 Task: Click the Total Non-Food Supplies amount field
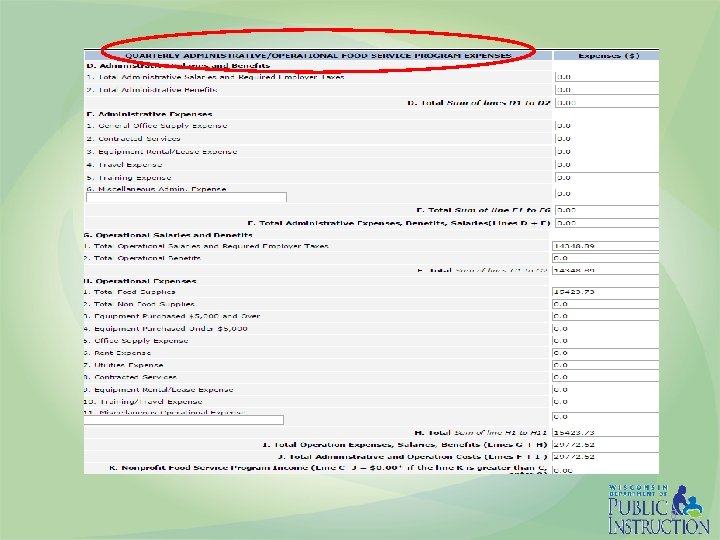click(605, 304)
